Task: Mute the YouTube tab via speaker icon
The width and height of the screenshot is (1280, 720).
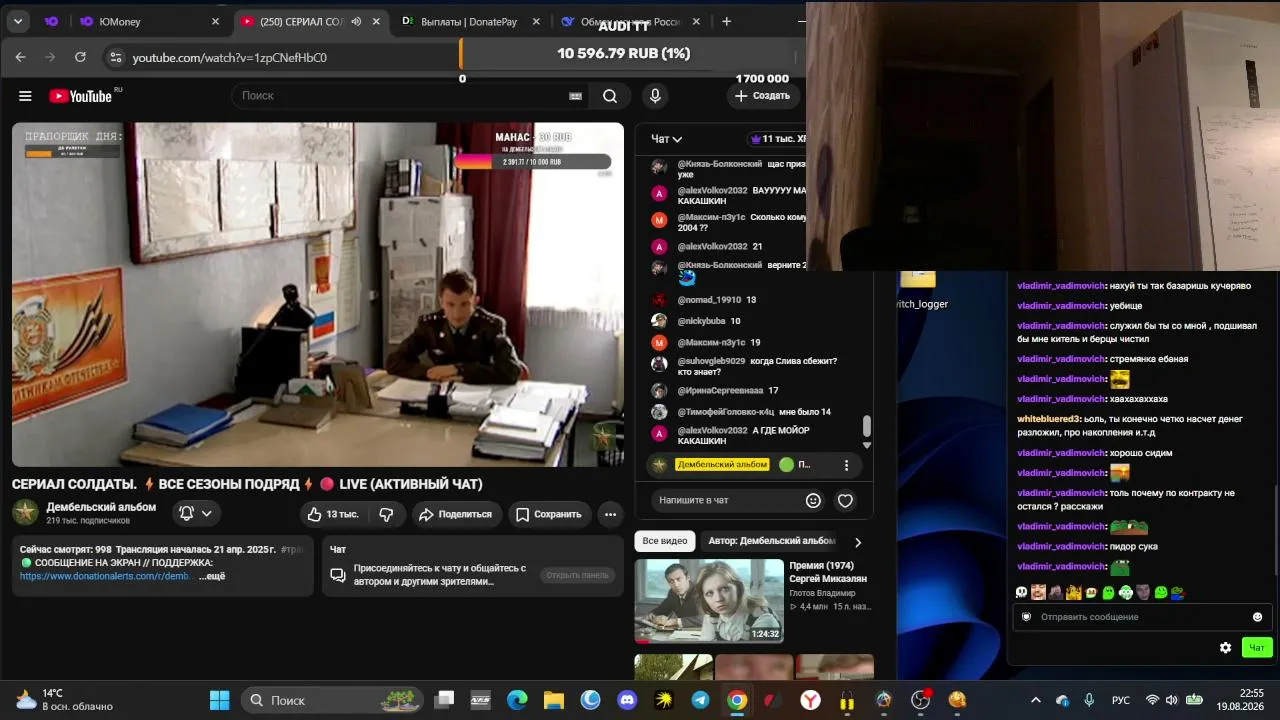Action: coord(356,21)
